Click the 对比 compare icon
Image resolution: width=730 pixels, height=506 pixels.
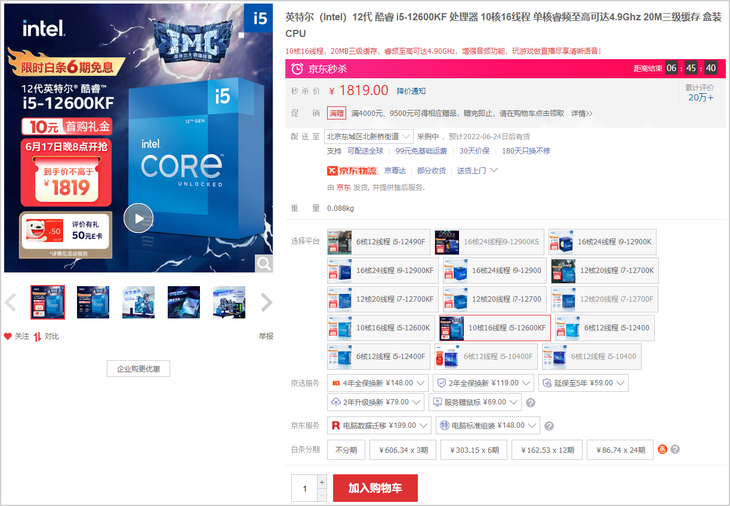[38, 336]
